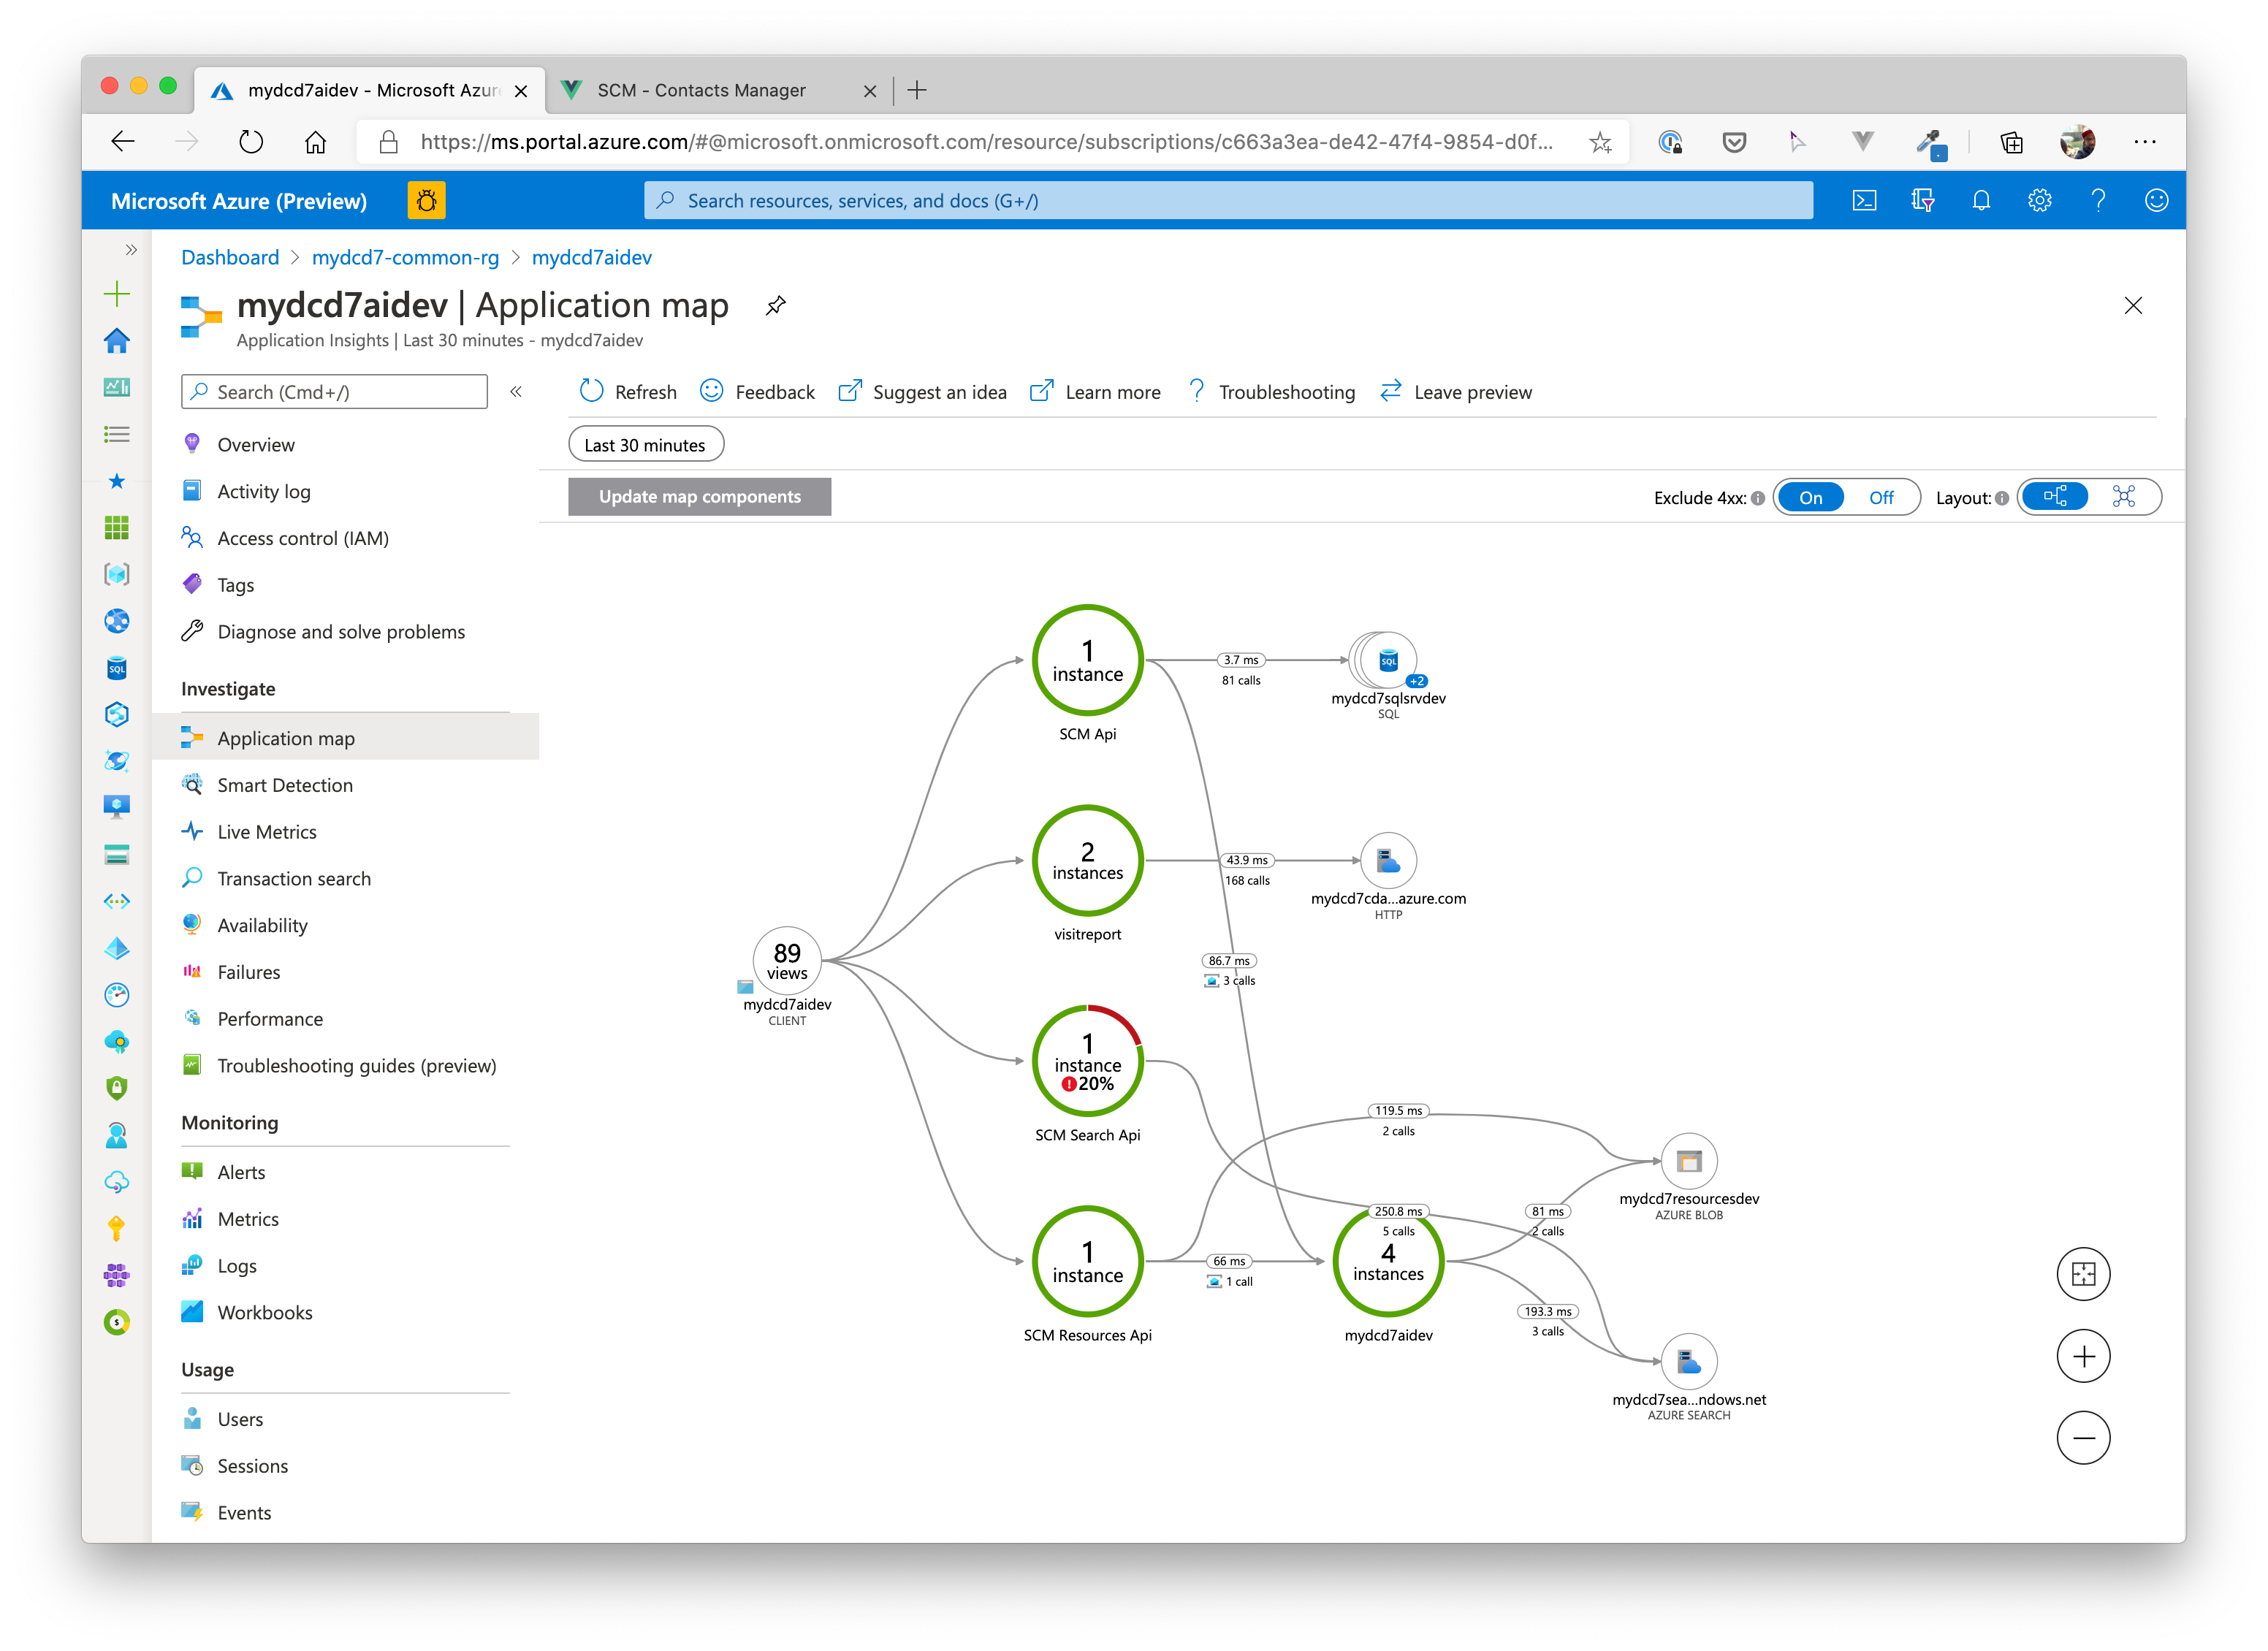Click the help question mark icon
The width and height of the screenshot is (2268, 1651).
pyautogui.click(x=2098, y=201)
